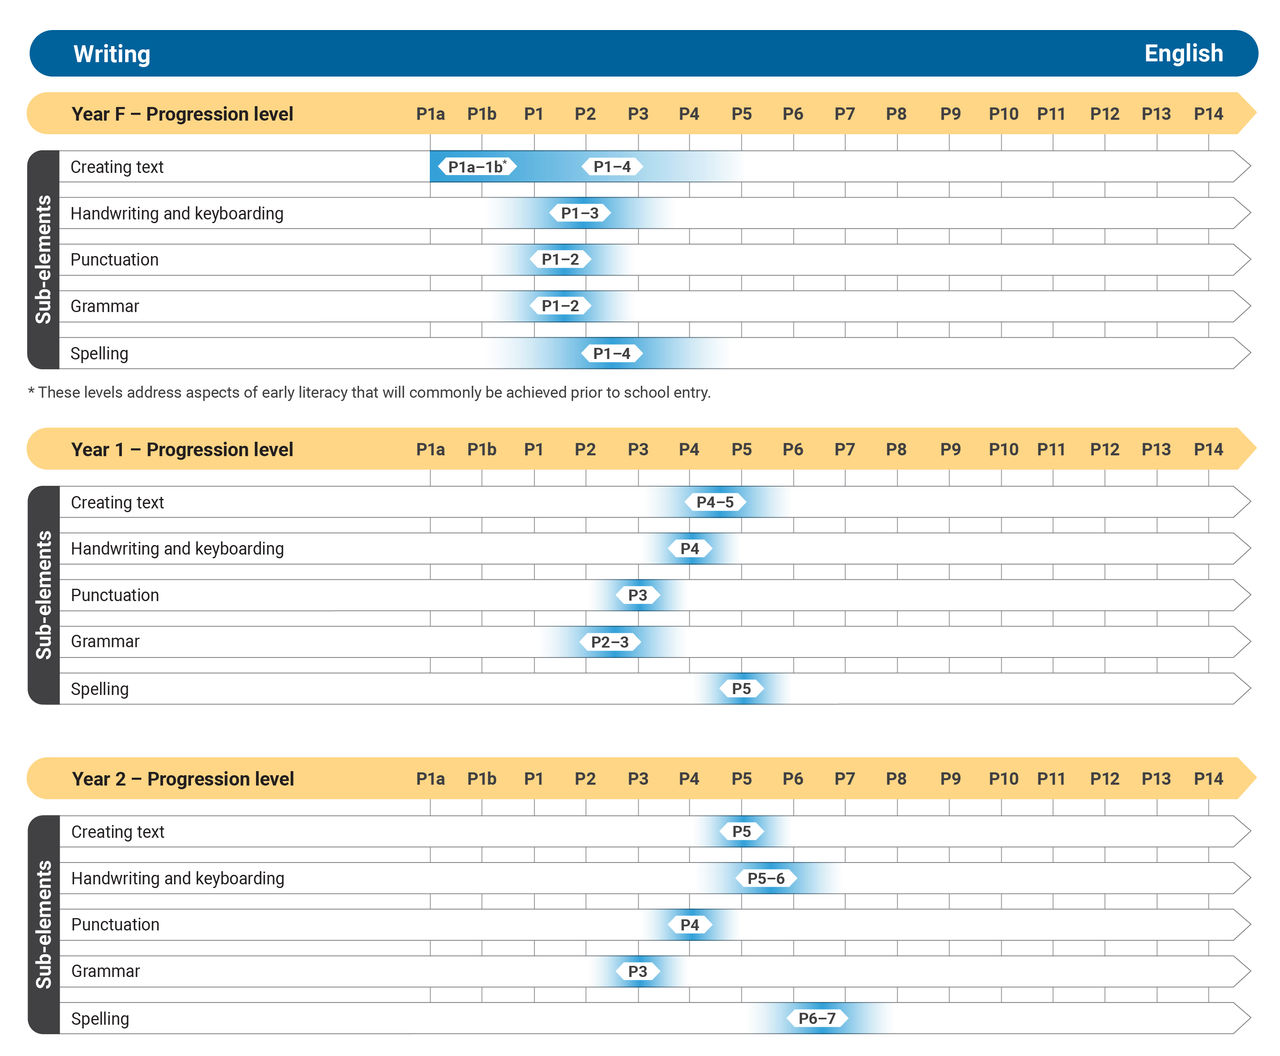Click the P3 badge in Year 1 Punctuation row
Screen dimensions: 1280x1056
tap(638, 595)
